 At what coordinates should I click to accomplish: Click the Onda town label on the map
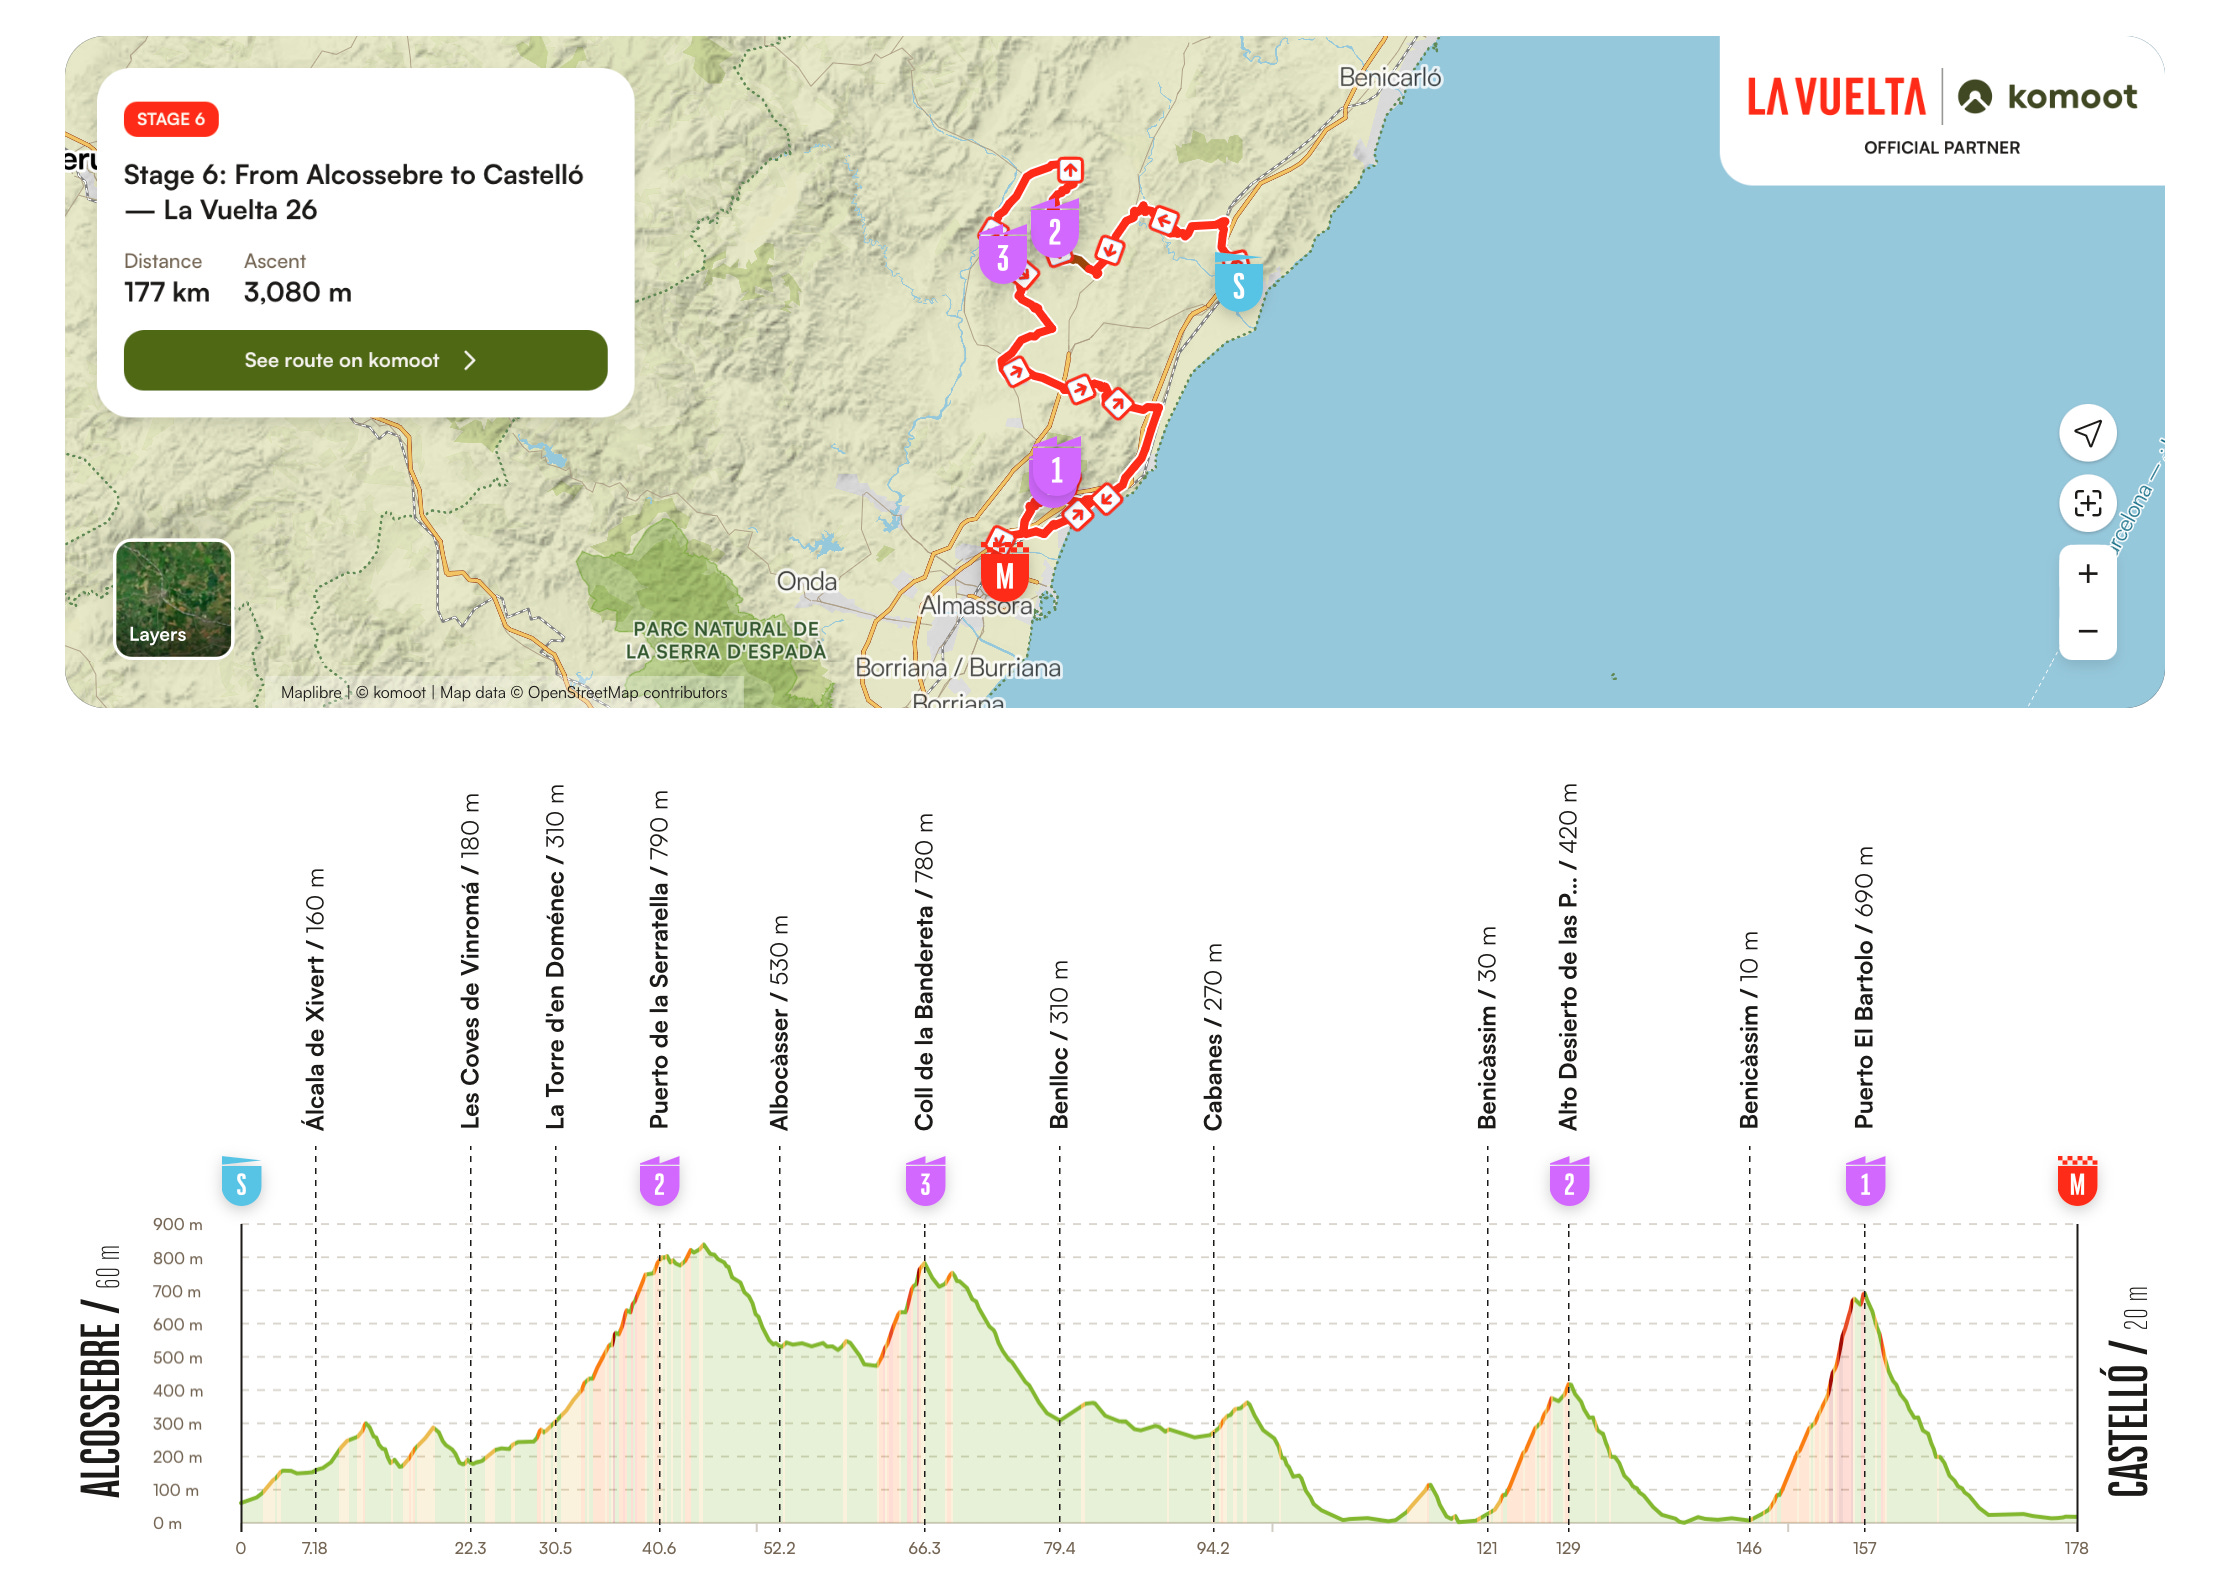(806, 581)
